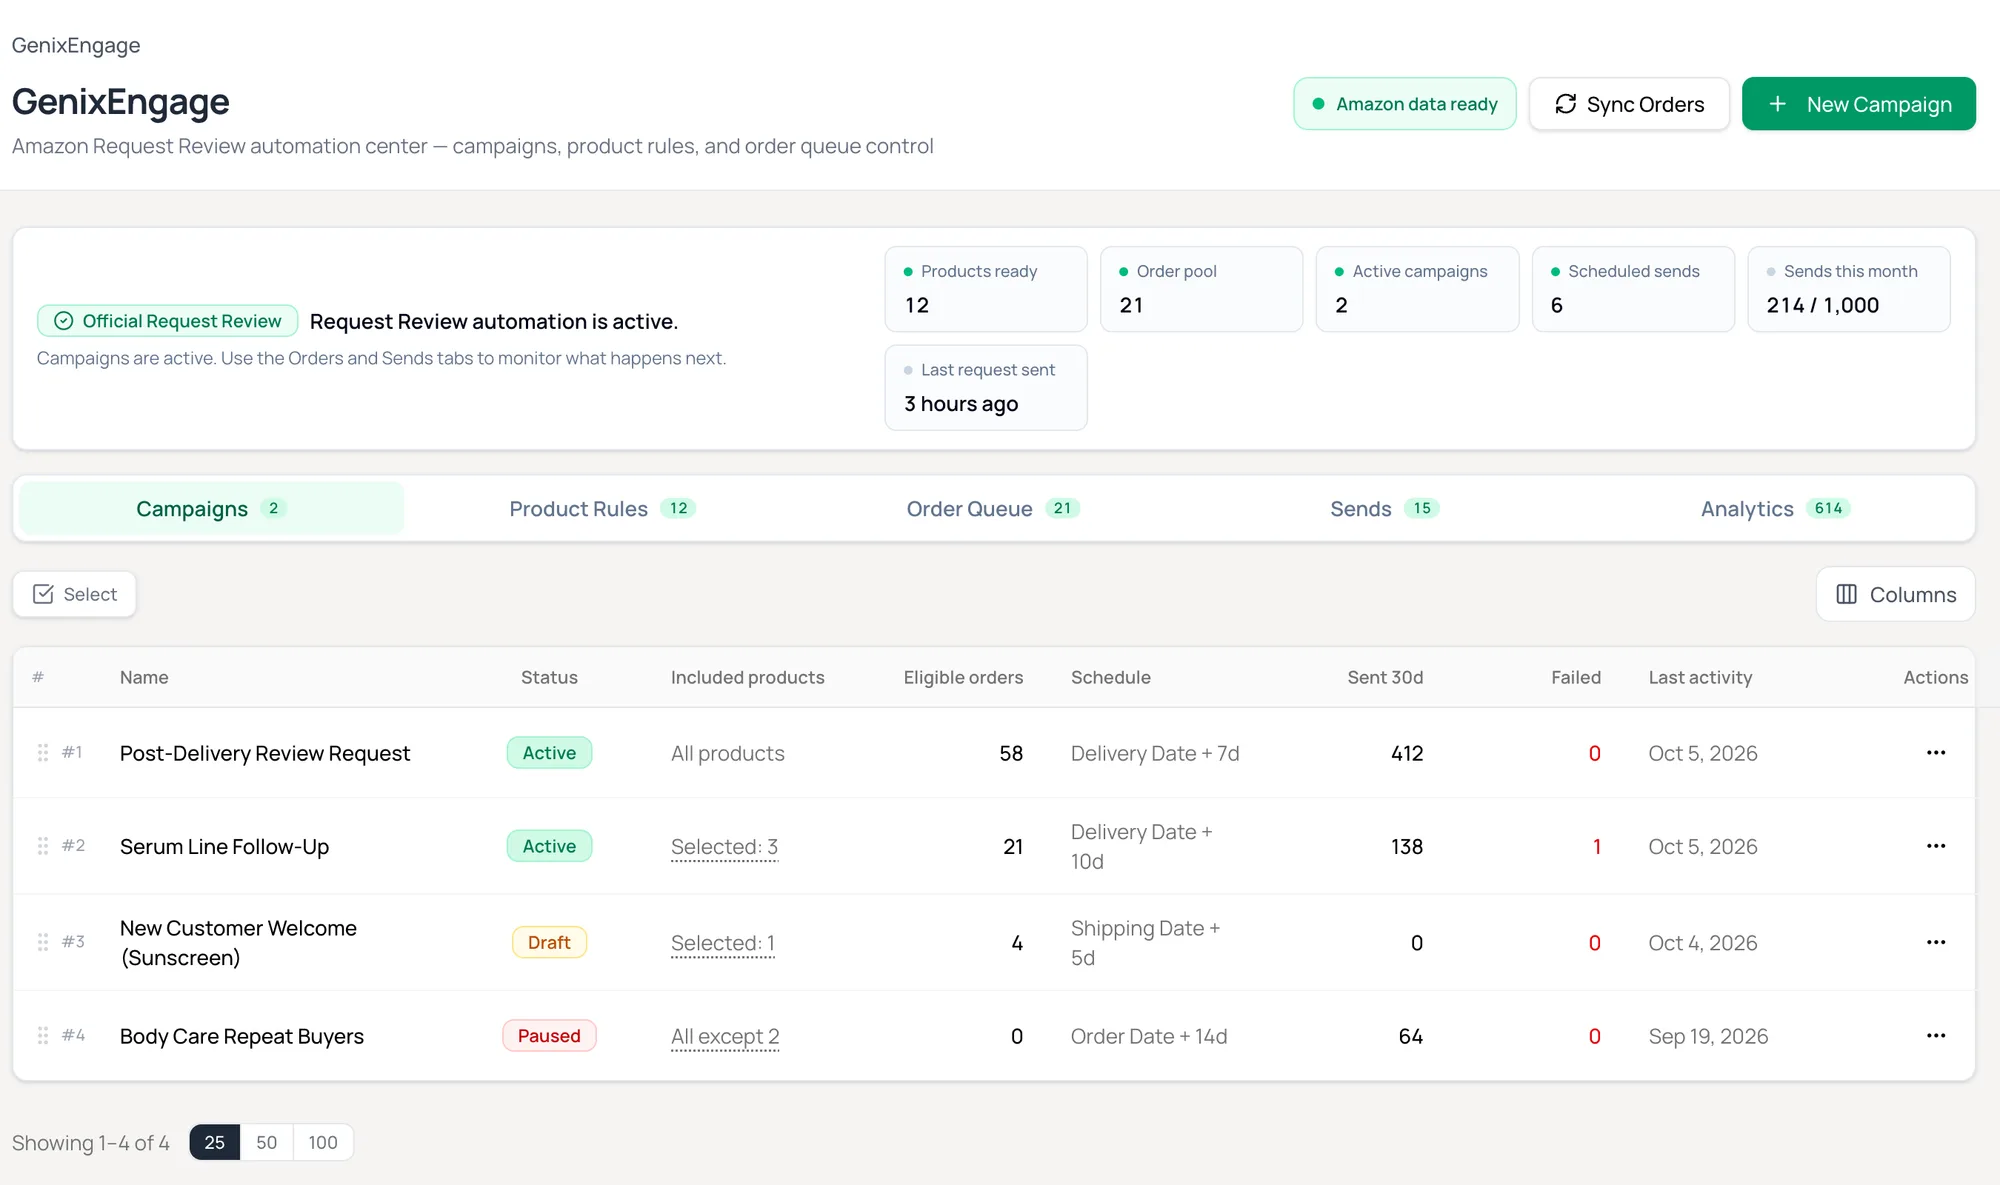Click the Products ready stat card
Image resolution: width=2000 pixels, height=1185 pixels.
986,289
